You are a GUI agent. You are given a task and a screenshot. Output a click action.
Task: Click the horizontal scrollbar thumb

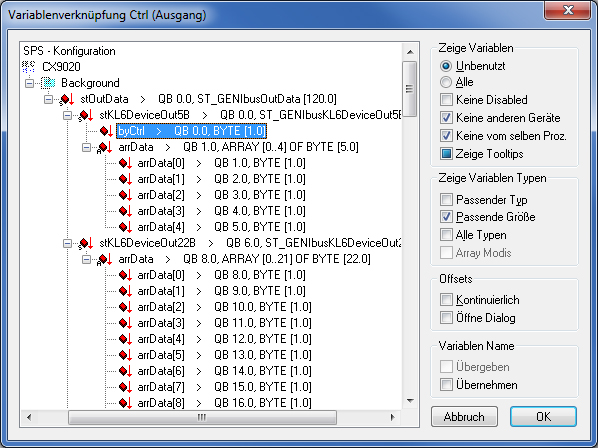[202, 417]
